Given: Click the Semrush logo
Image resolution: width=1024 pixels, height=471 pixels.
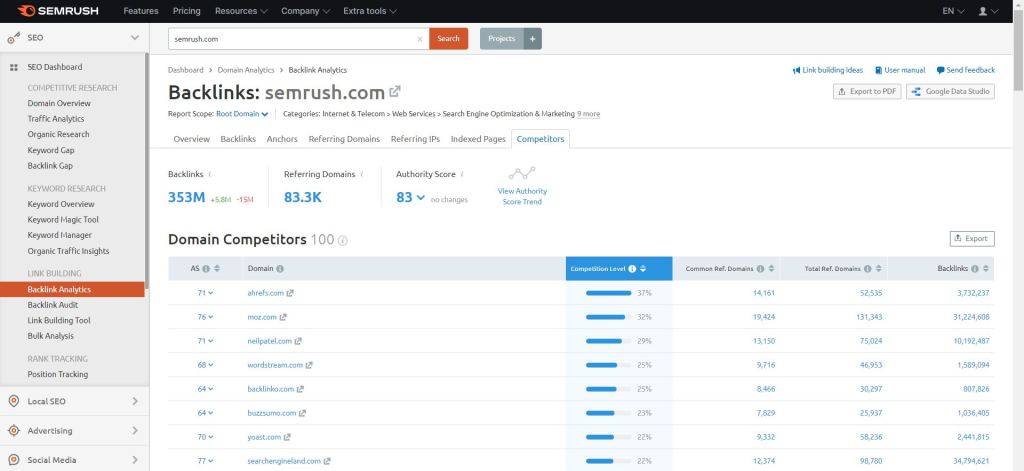Looking at the screenshot, I should (x=60, y=11).
